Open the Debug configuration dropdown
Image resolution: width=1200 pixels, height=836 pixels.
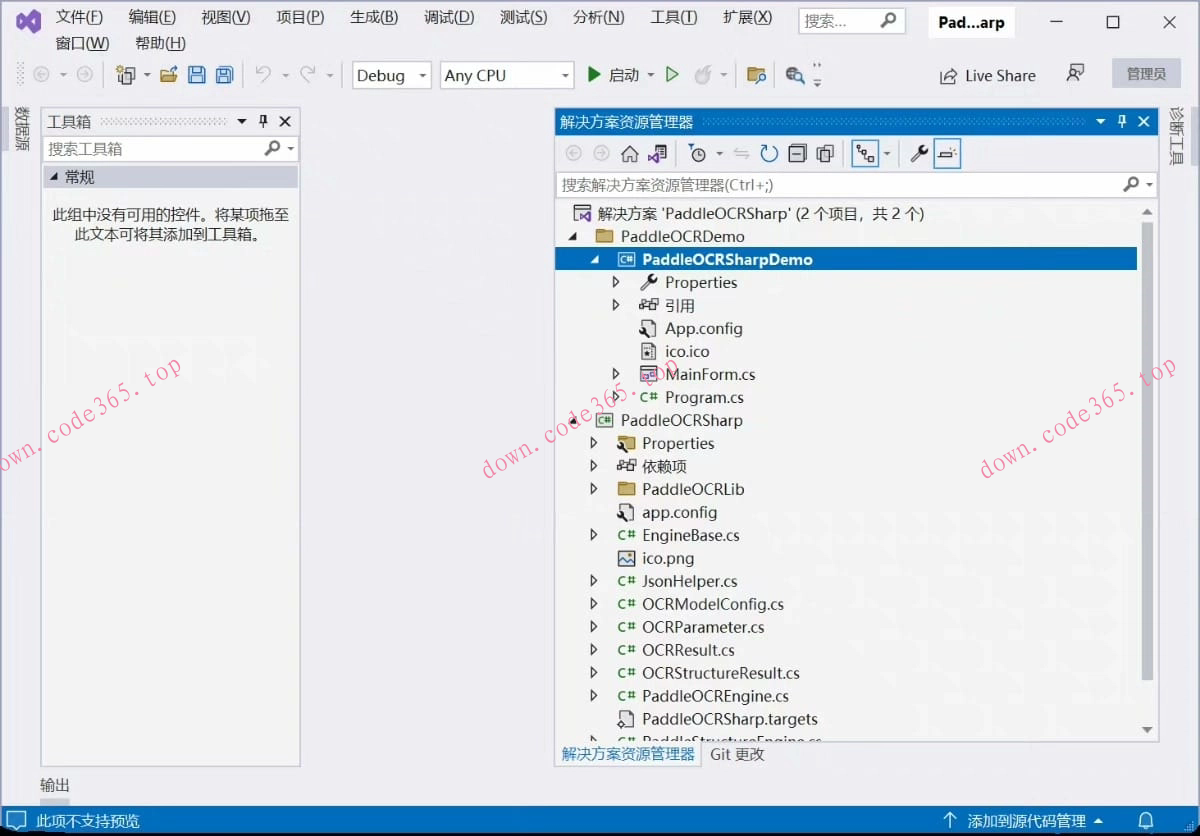click(x=392, y=76)
